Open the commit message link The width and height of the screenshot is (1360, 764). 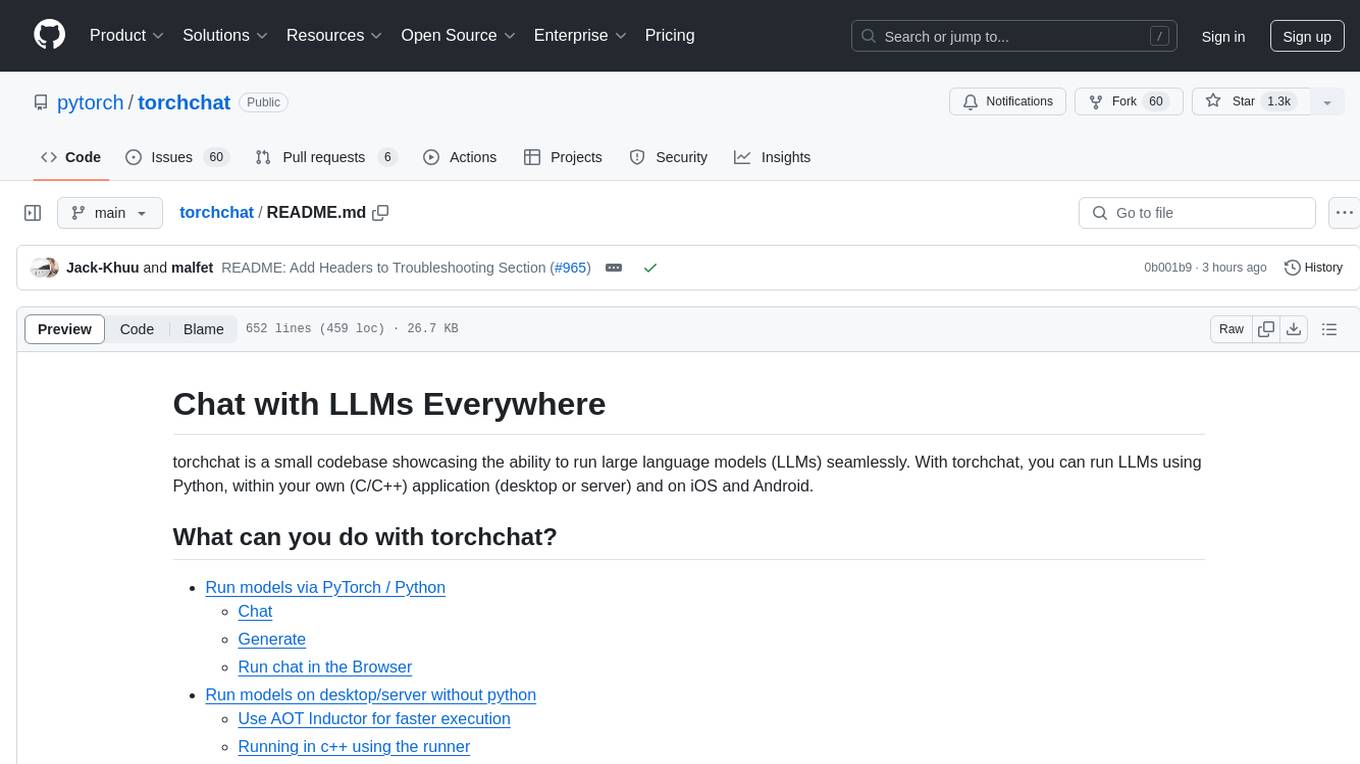click(384, 268)
